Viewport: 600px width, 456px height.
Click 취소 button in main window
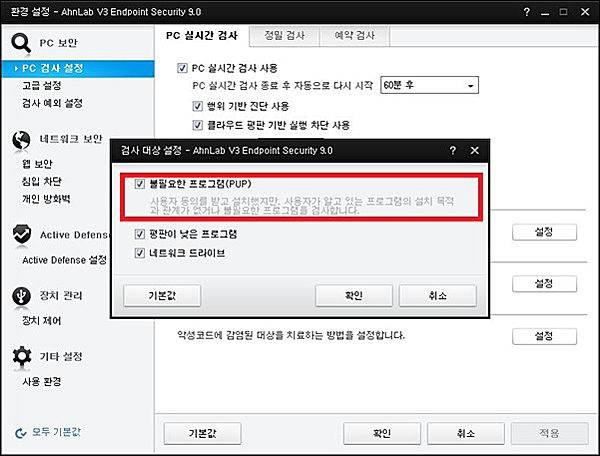click(466, 433)
